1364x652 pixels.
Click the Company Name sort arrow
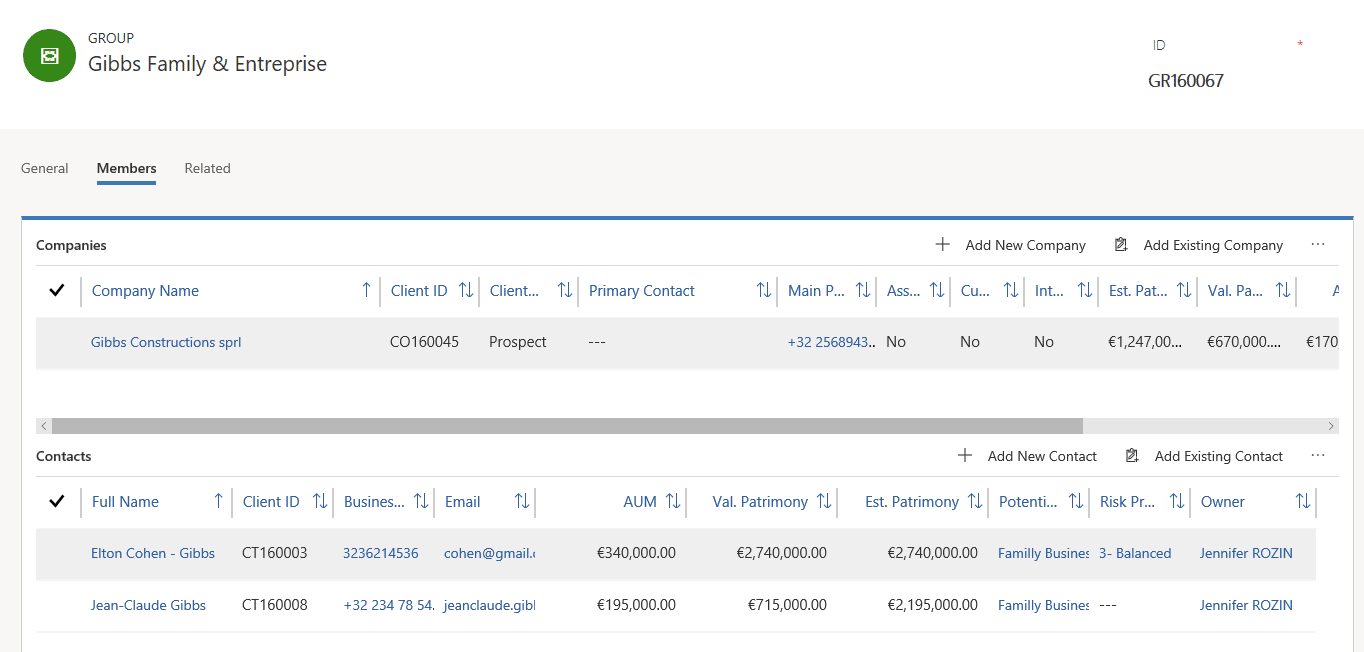coord(366,290)
